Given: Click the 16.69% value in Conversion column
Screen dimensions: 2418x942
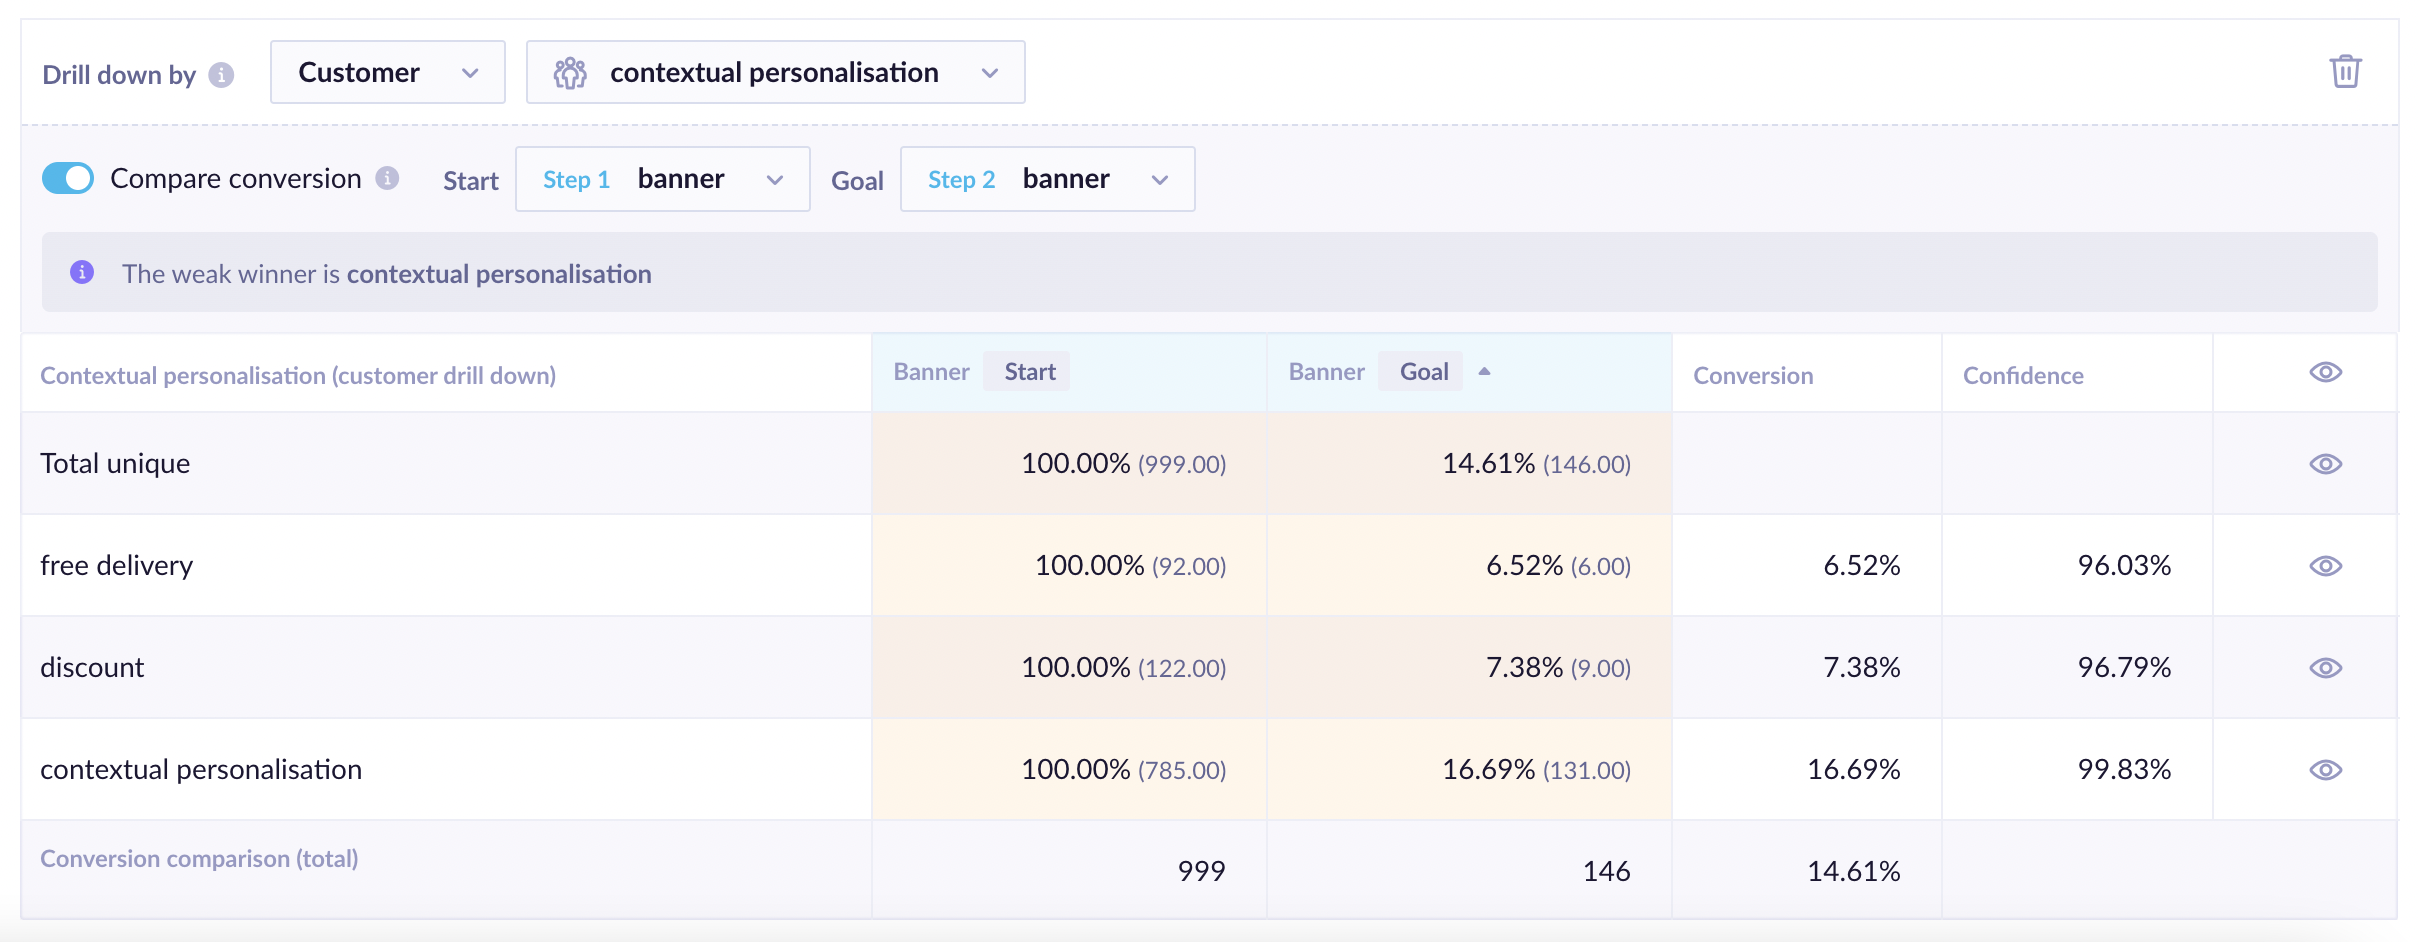Looking at the screenshot, I should click(x=1853, y=770).
